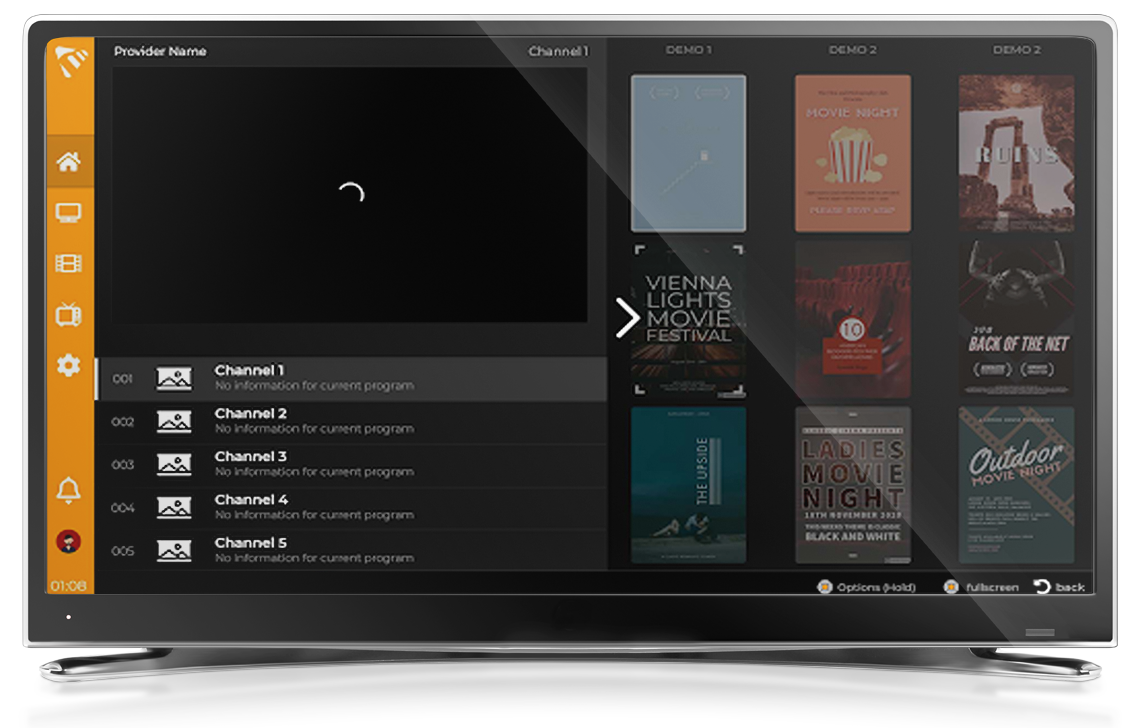The height and width of the screenshot is (728, 1128).
Task: Select the retro TV antenna icon
Action: click(x=68, y=314)
